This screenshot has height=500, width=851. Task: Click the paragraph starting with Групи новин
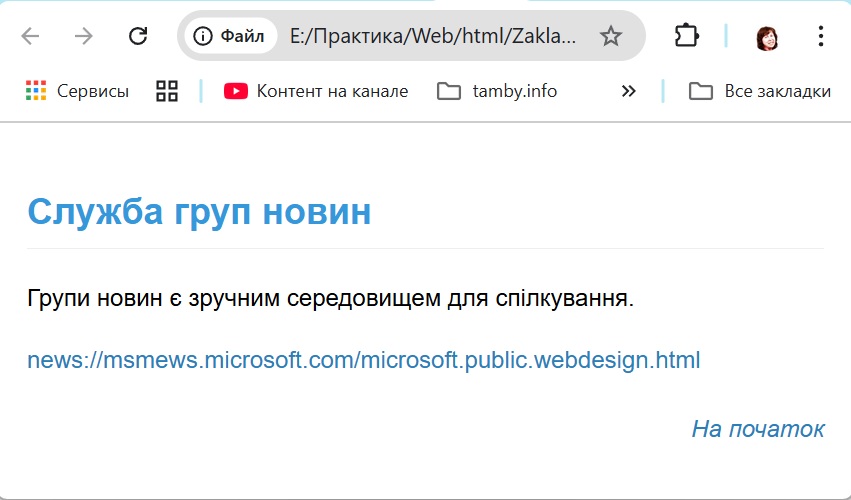[x=330, y=298]
